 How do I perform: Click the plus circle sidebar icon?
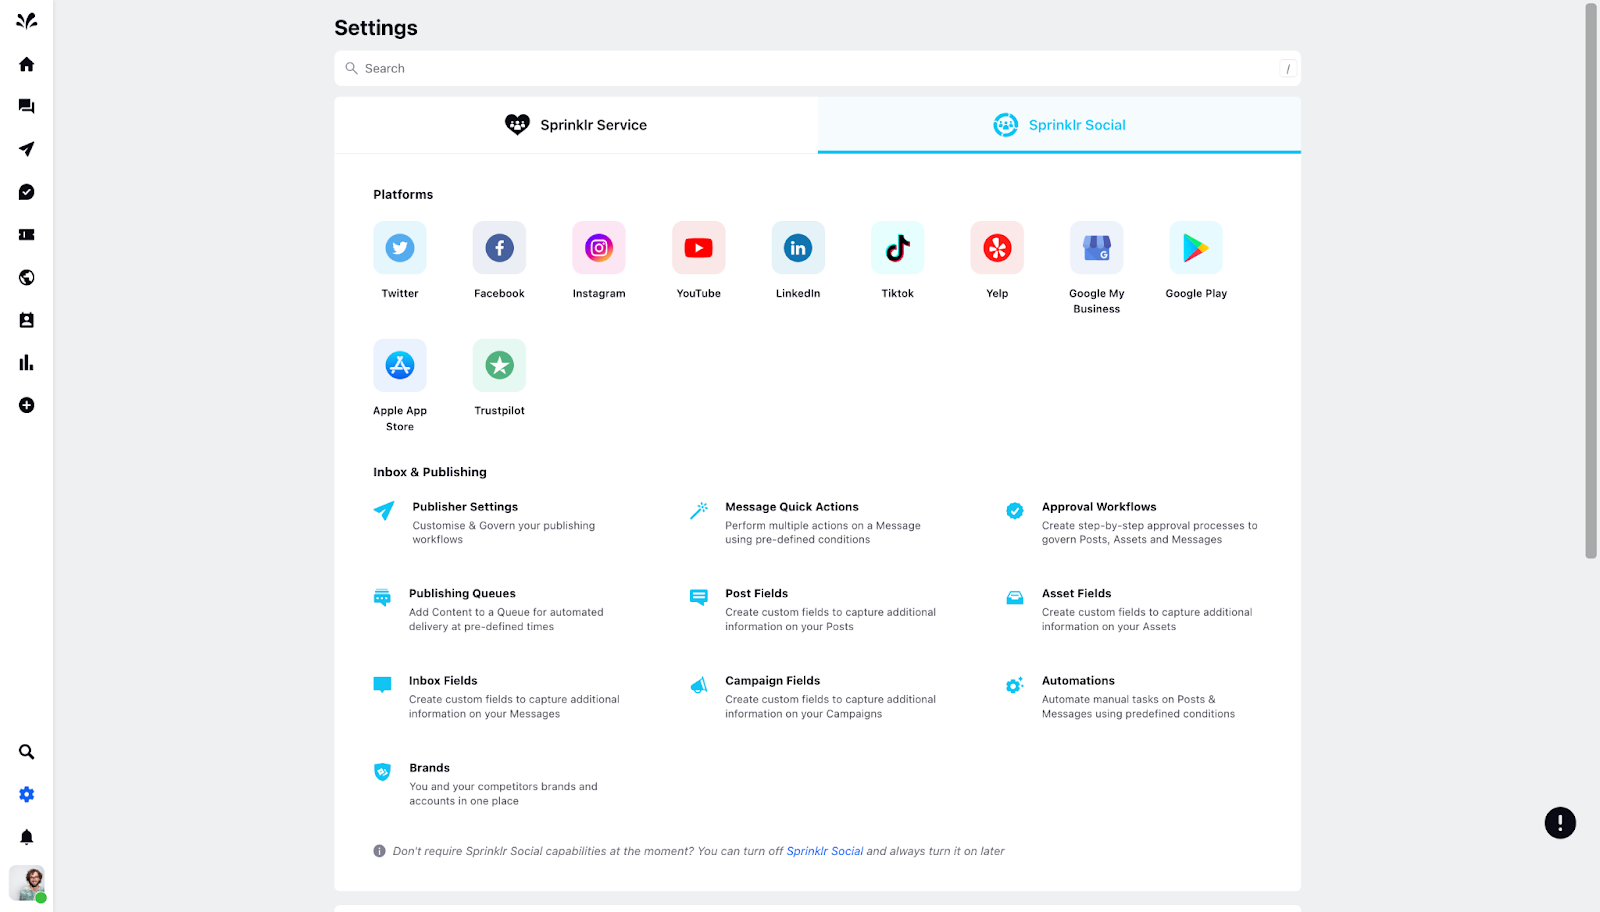(x=27, y=405)
